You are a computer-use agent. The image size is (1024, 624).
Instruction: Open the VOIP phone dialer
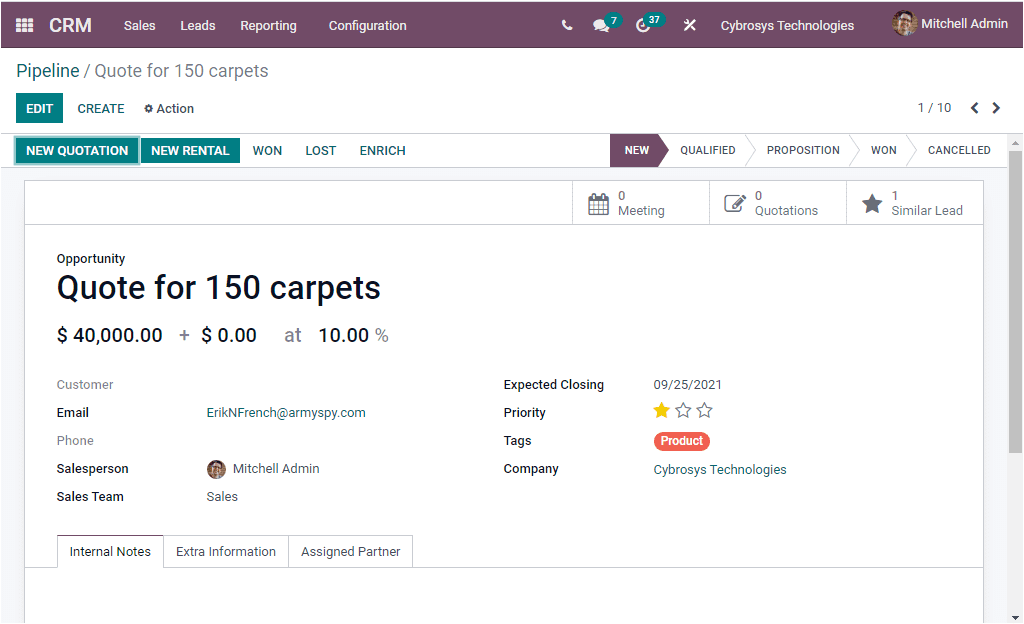[566, 25]
